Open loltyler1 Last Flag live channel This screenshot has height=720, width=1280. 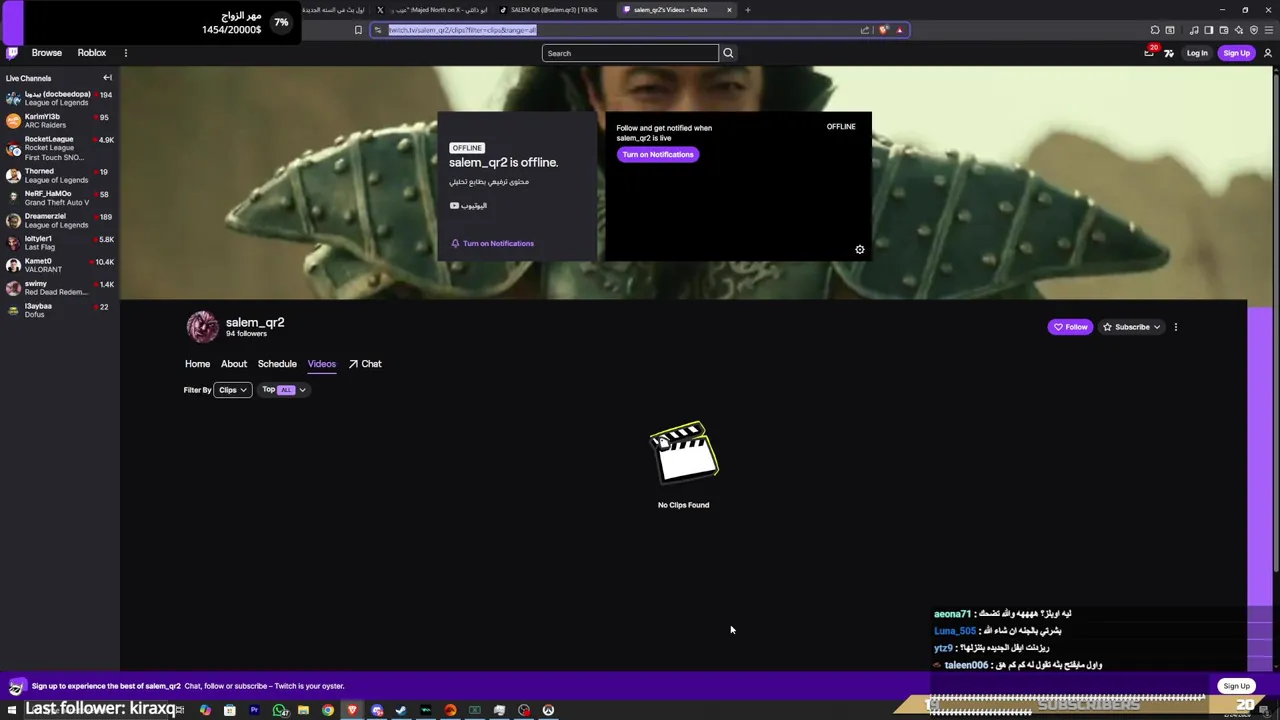coord(60,243)
